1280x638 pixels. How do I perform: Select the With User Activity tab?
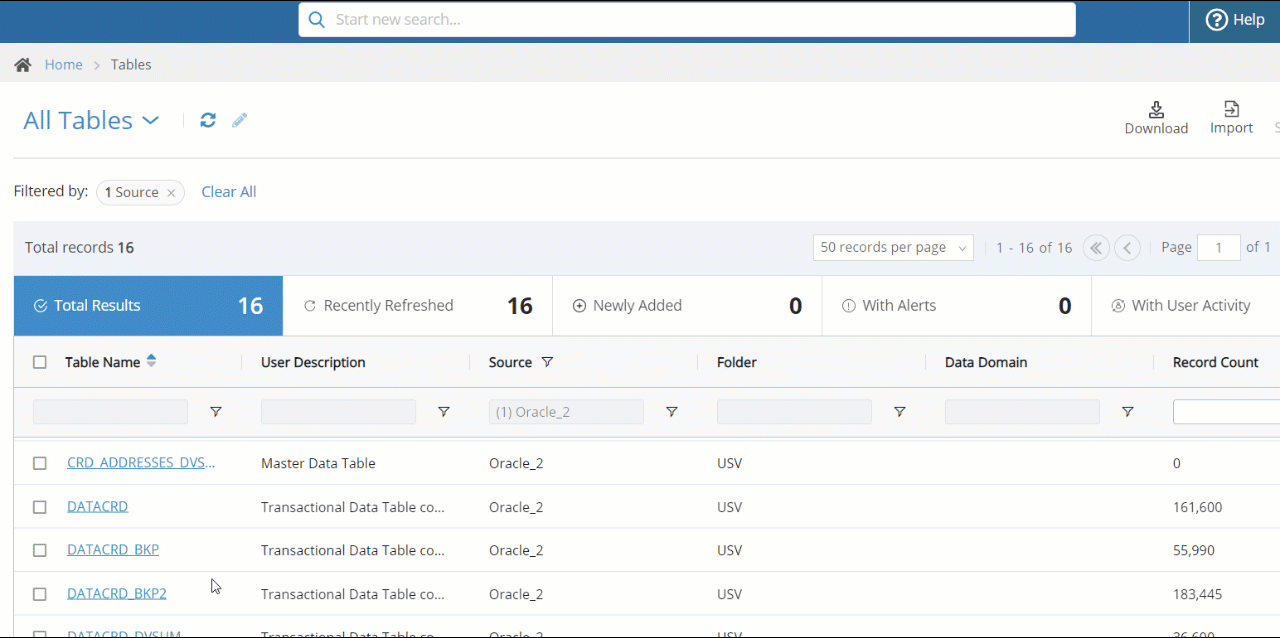click(x=1186, y=306)
